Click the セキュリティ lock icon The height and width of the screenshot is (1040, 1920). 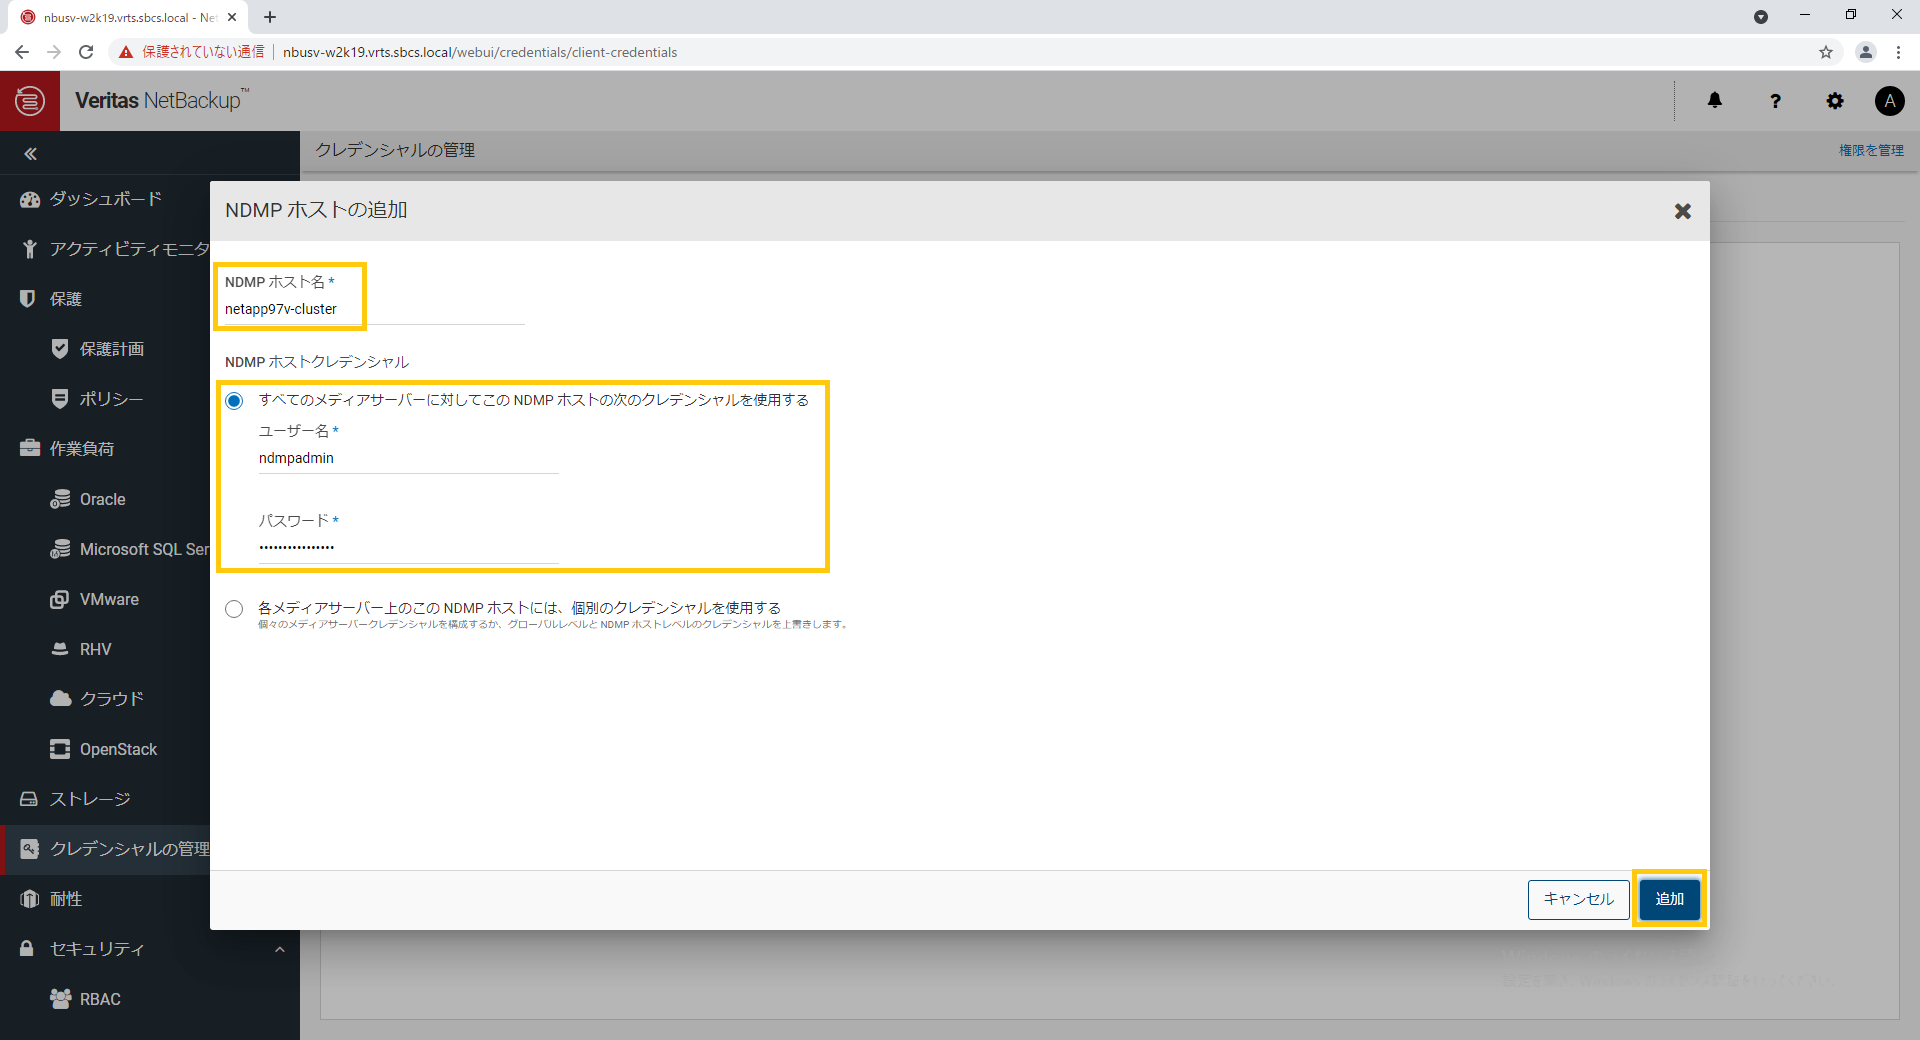click(x=27, y=948)
